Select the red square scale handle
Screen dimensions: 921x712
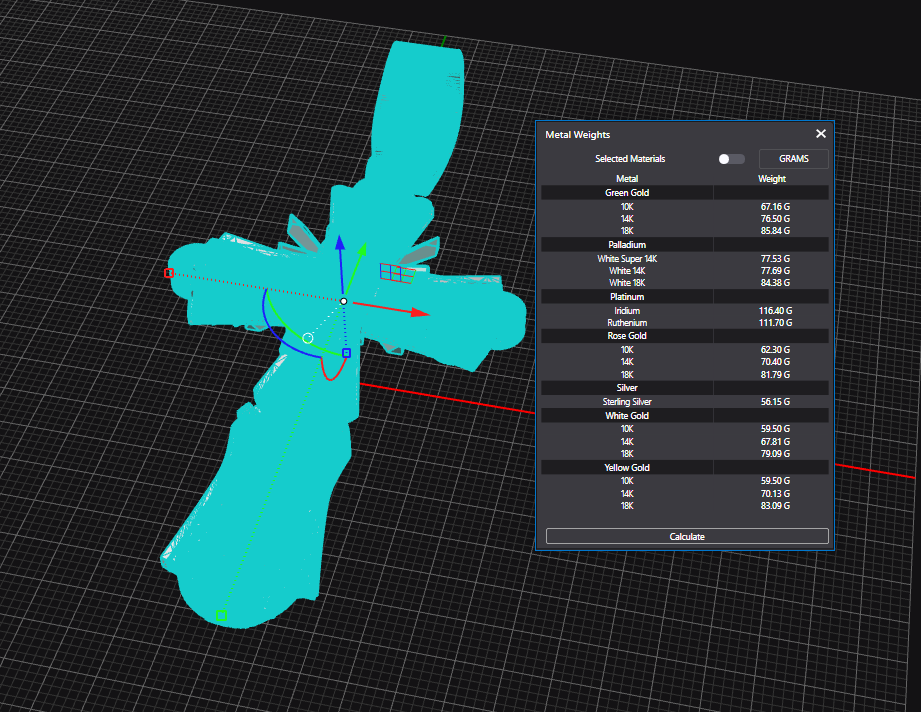[169, 273]
